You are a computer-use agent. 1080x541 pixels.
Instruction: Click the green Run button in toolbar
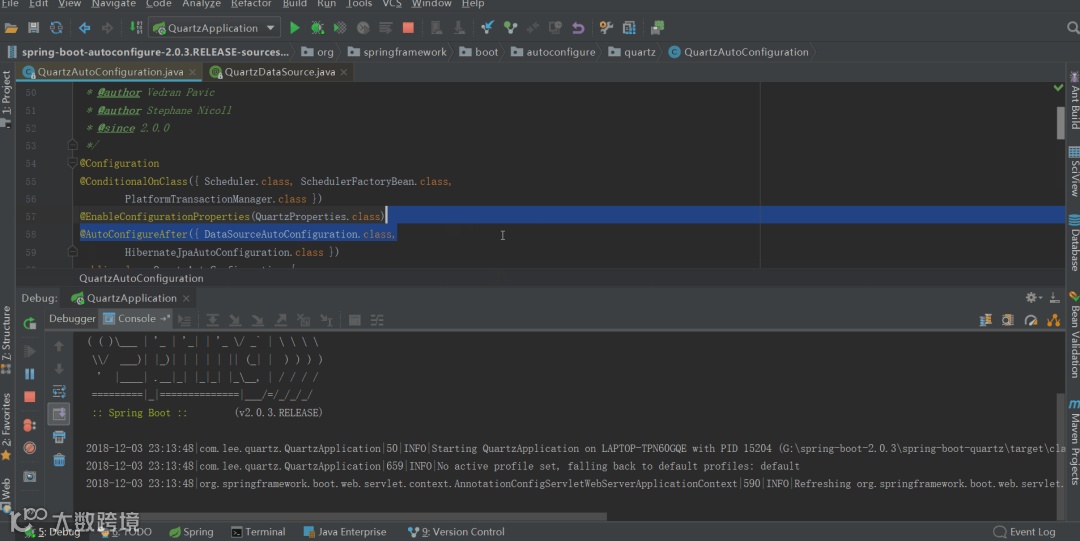tap(295, 28)
